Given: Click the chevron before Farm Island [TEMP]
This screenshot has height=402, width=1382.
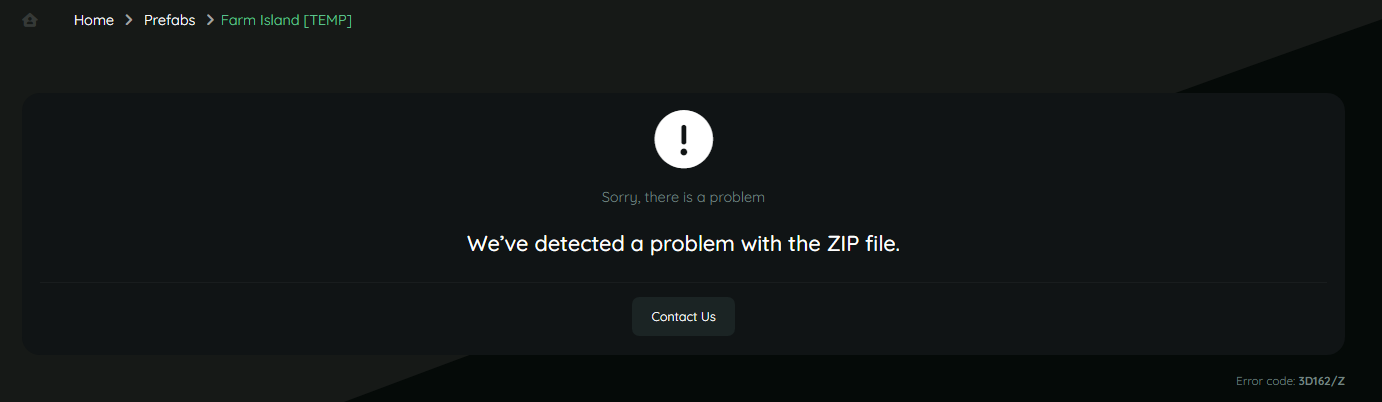Looking at the screenshot, I should [210, 20].
